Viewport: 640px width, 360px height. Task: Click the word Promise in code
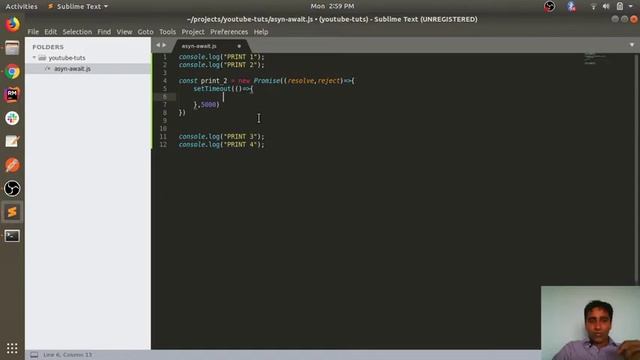click(267, 81)
